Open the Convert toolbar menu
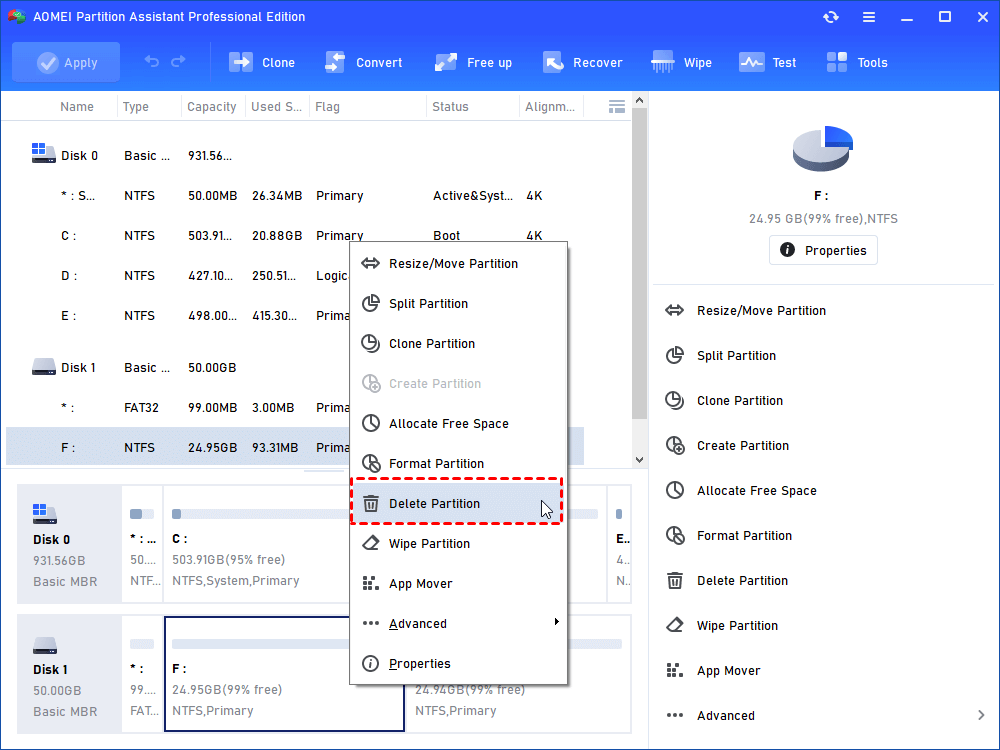The height and width of the screenshot is (750, 1000). (x=364, y=62)
